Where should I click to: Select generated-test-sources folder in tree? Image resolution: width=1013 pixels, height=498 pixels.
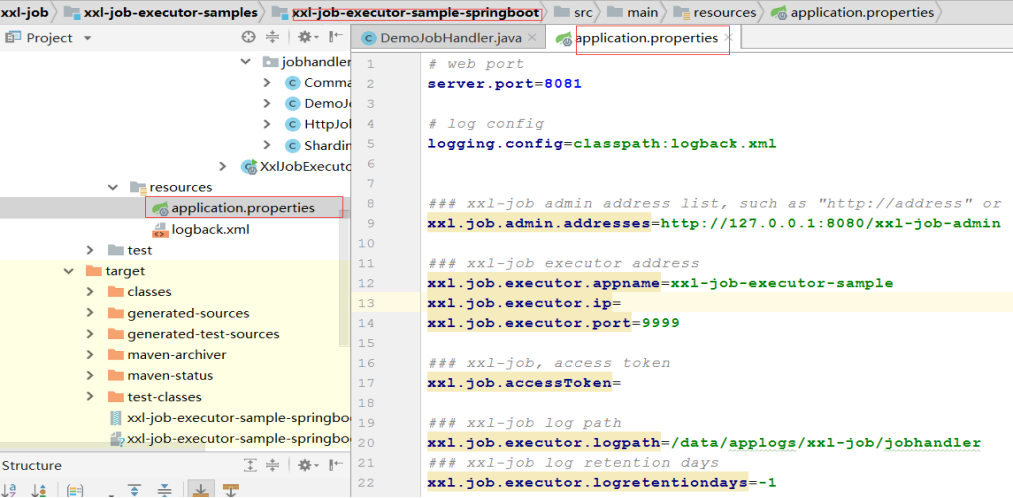tap(203, 334)
